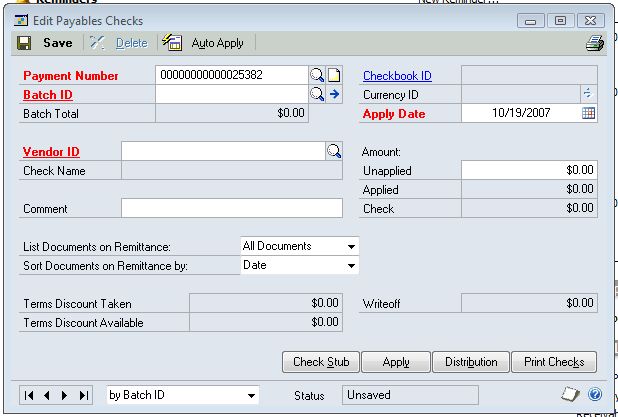The height and width of the screenshot is (417, 618).
Task: Click the Applied amount value
Action: pos(579,189)
